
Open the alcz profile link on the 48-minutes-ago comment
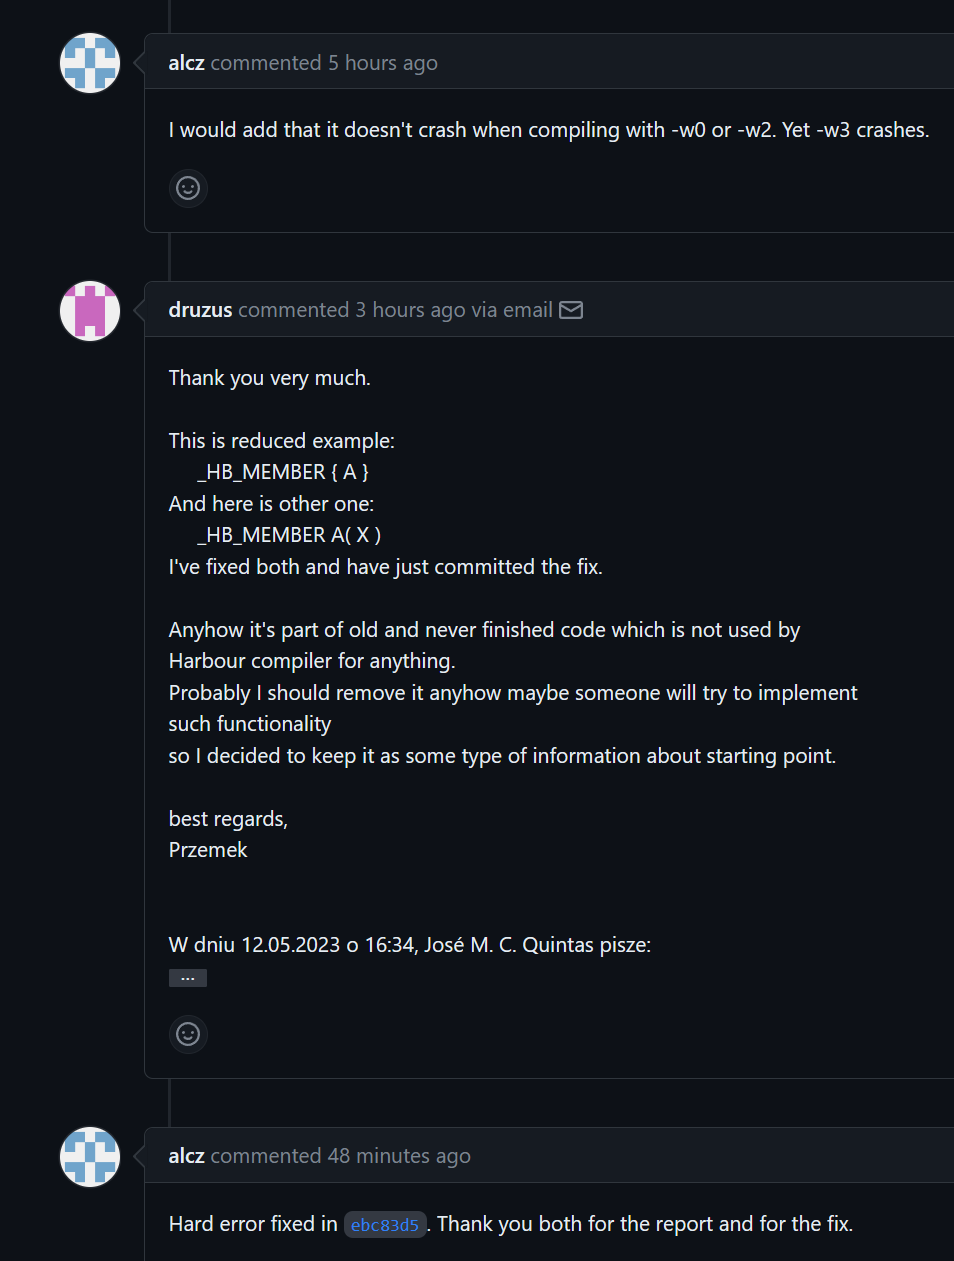pos(186,1156)
